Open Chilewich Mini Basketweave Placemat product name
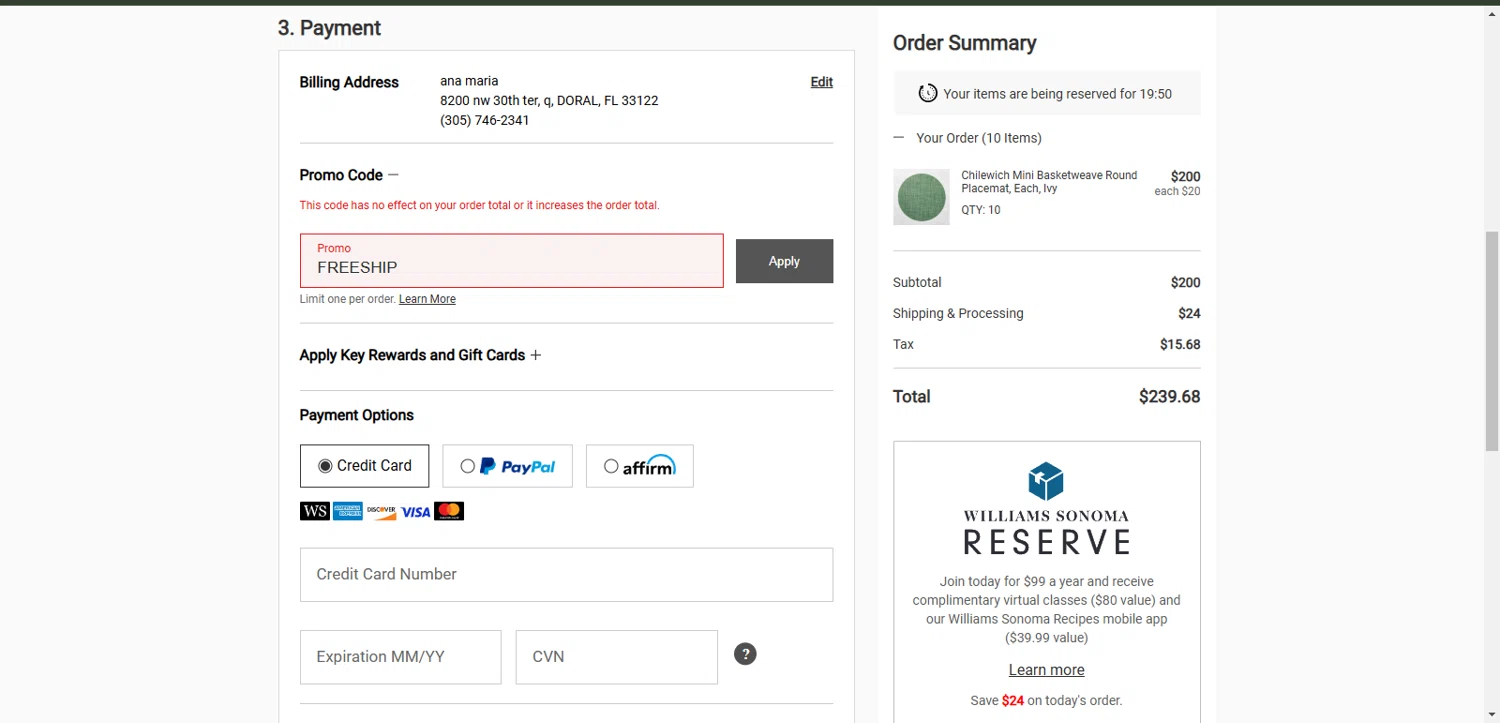The height and width of the screenshot is (723, 1500). coord(1049,181)
